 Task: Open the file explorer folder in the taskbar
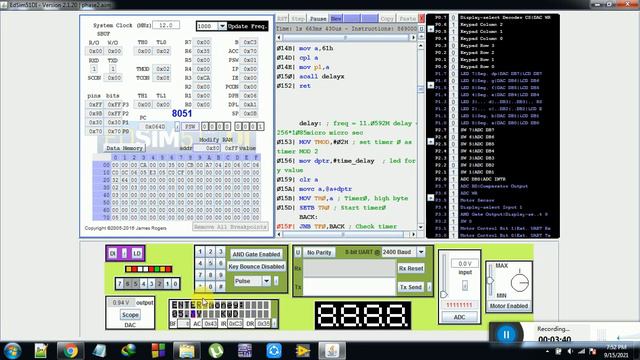tap(187, 351)
